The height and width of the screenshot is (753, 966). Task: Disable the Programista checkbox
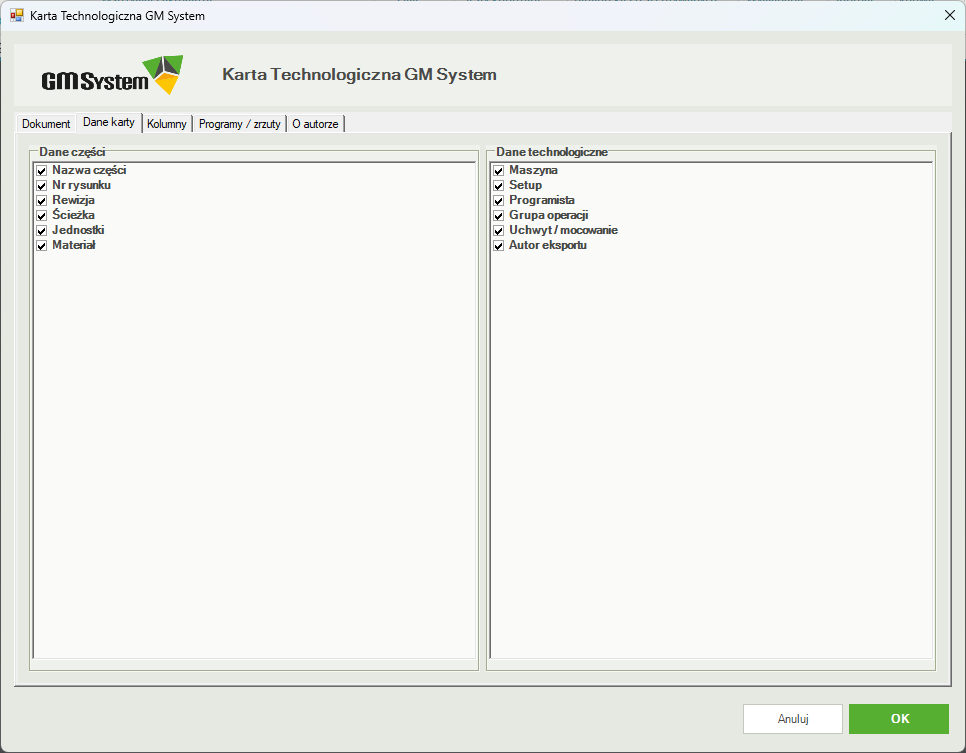(x=499, y=200)
